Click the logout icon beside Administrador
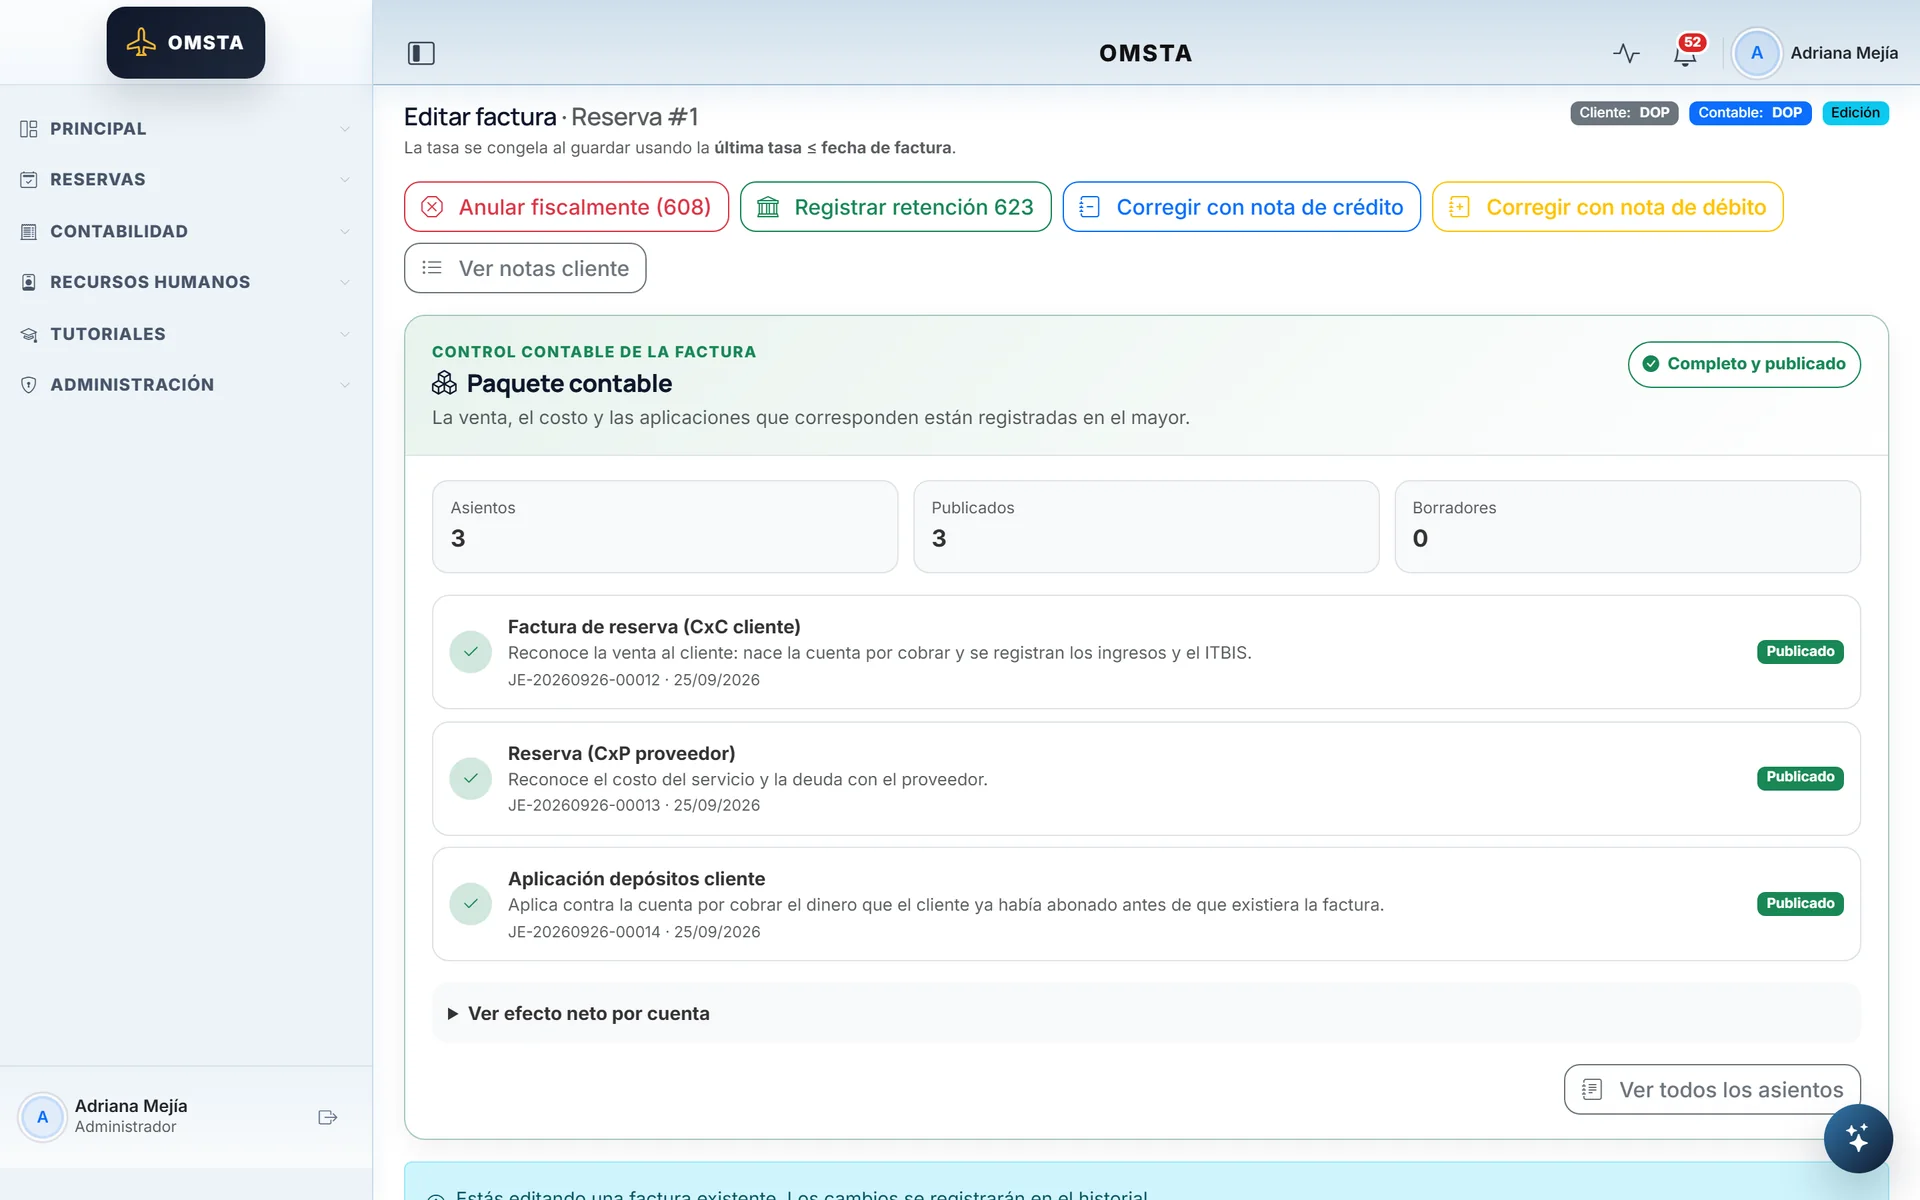Image resolution: width=1920 pixels, height=1200 pixels. point(328,1117)
